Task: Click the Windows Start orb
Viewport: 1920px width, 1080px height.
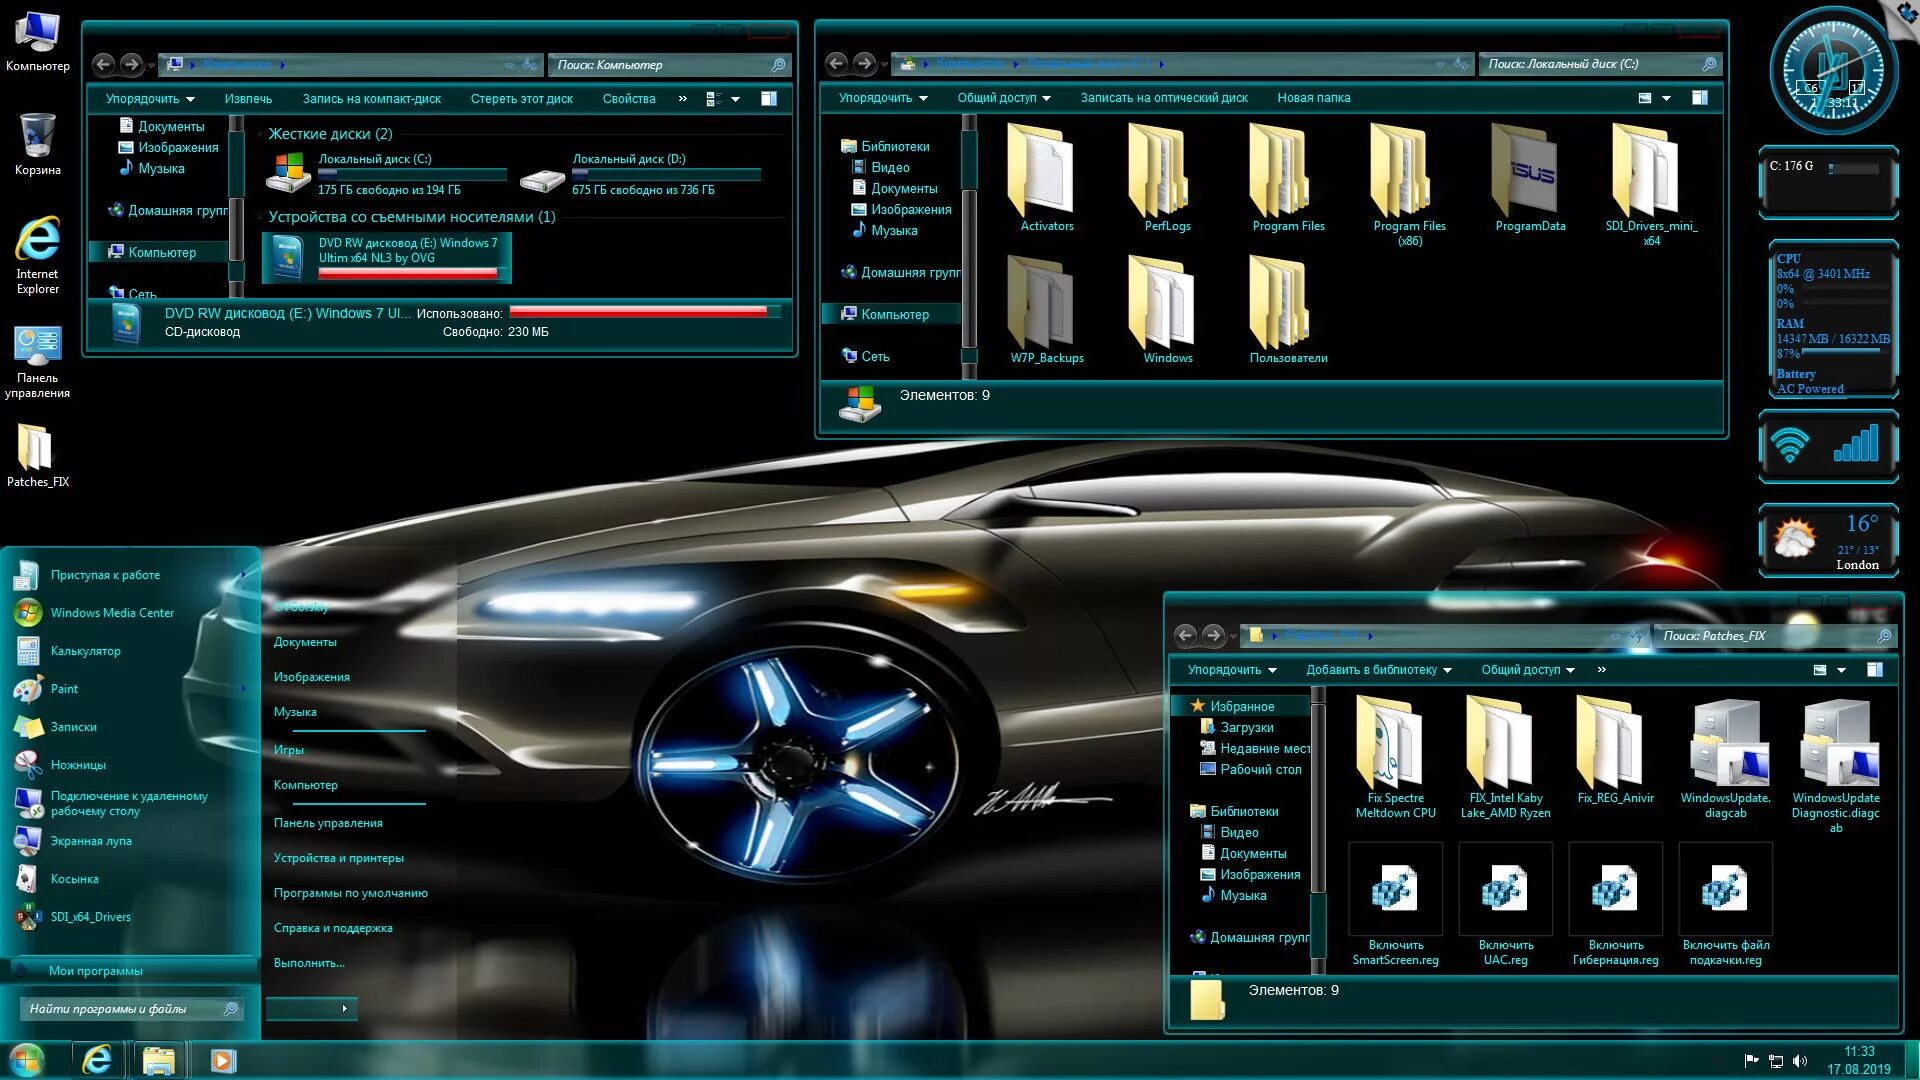Action: pyautogui.click(x=27, y=1059)
